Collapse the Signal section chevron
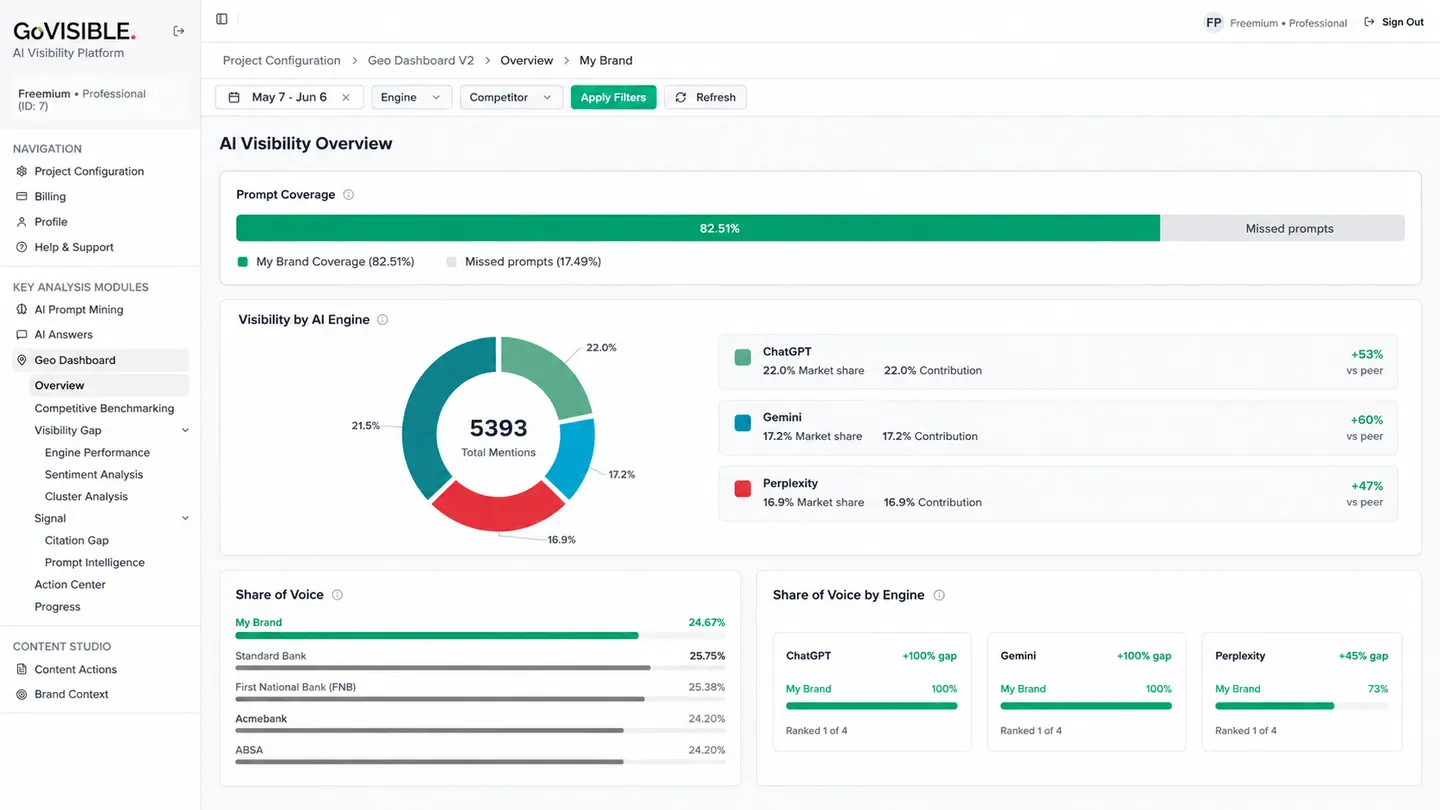Image resolution: width=1440 pixels, height=810 pixels. click(x=185, y=518)
